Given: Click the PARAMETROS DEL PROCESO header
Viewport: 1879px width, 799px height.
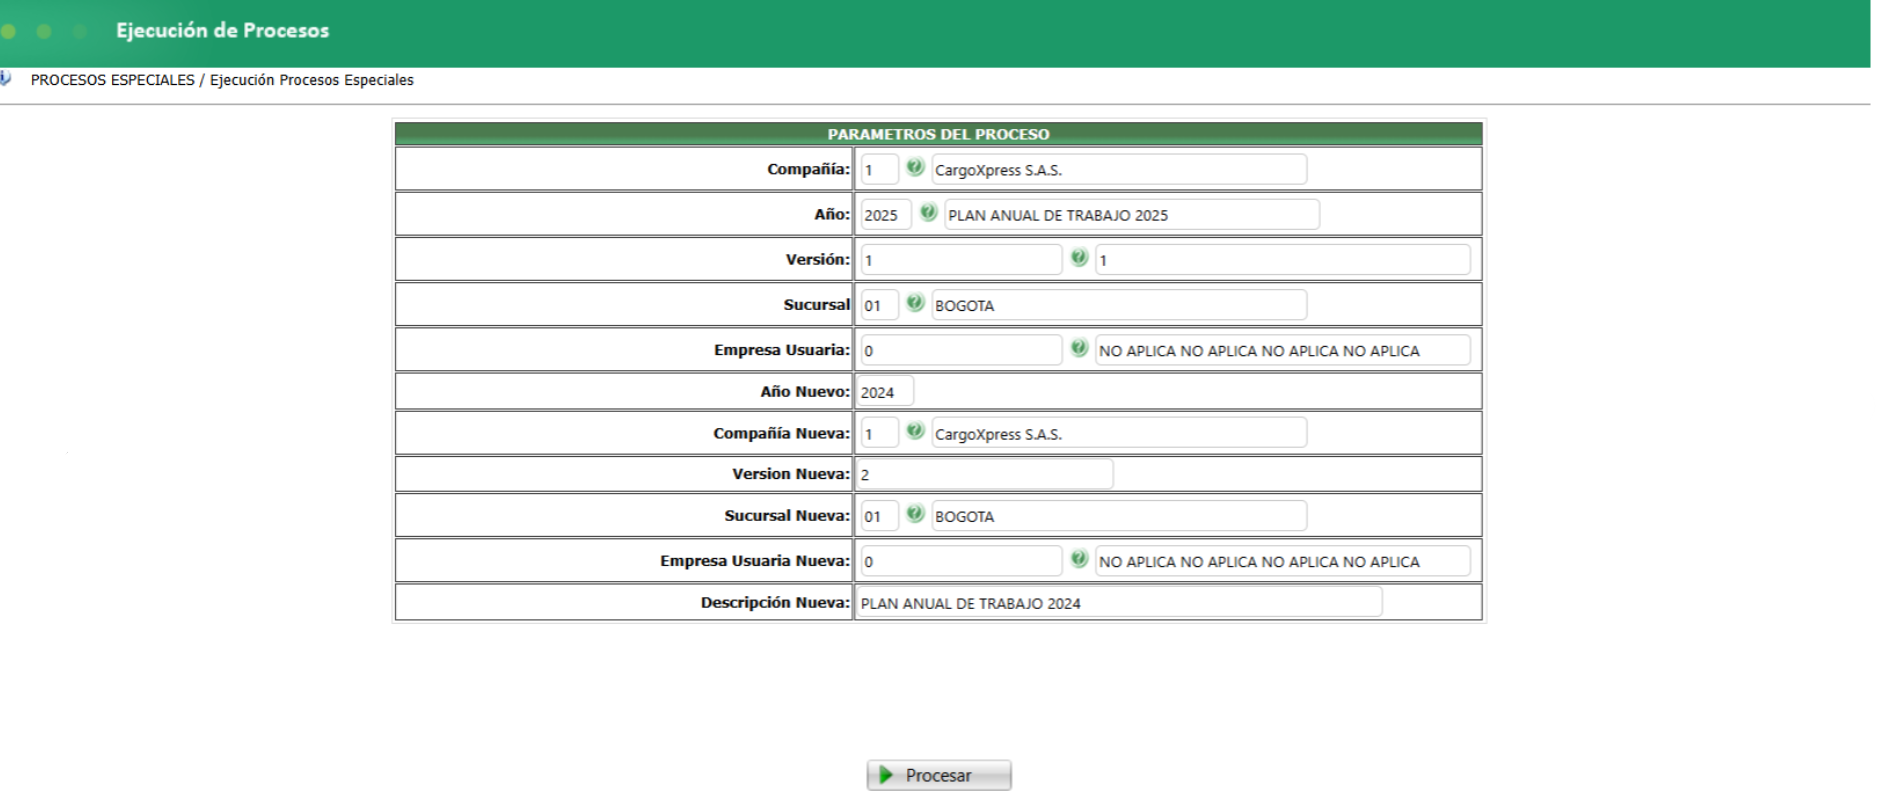Looking at the screenshot, I should [x=938, y=134].
